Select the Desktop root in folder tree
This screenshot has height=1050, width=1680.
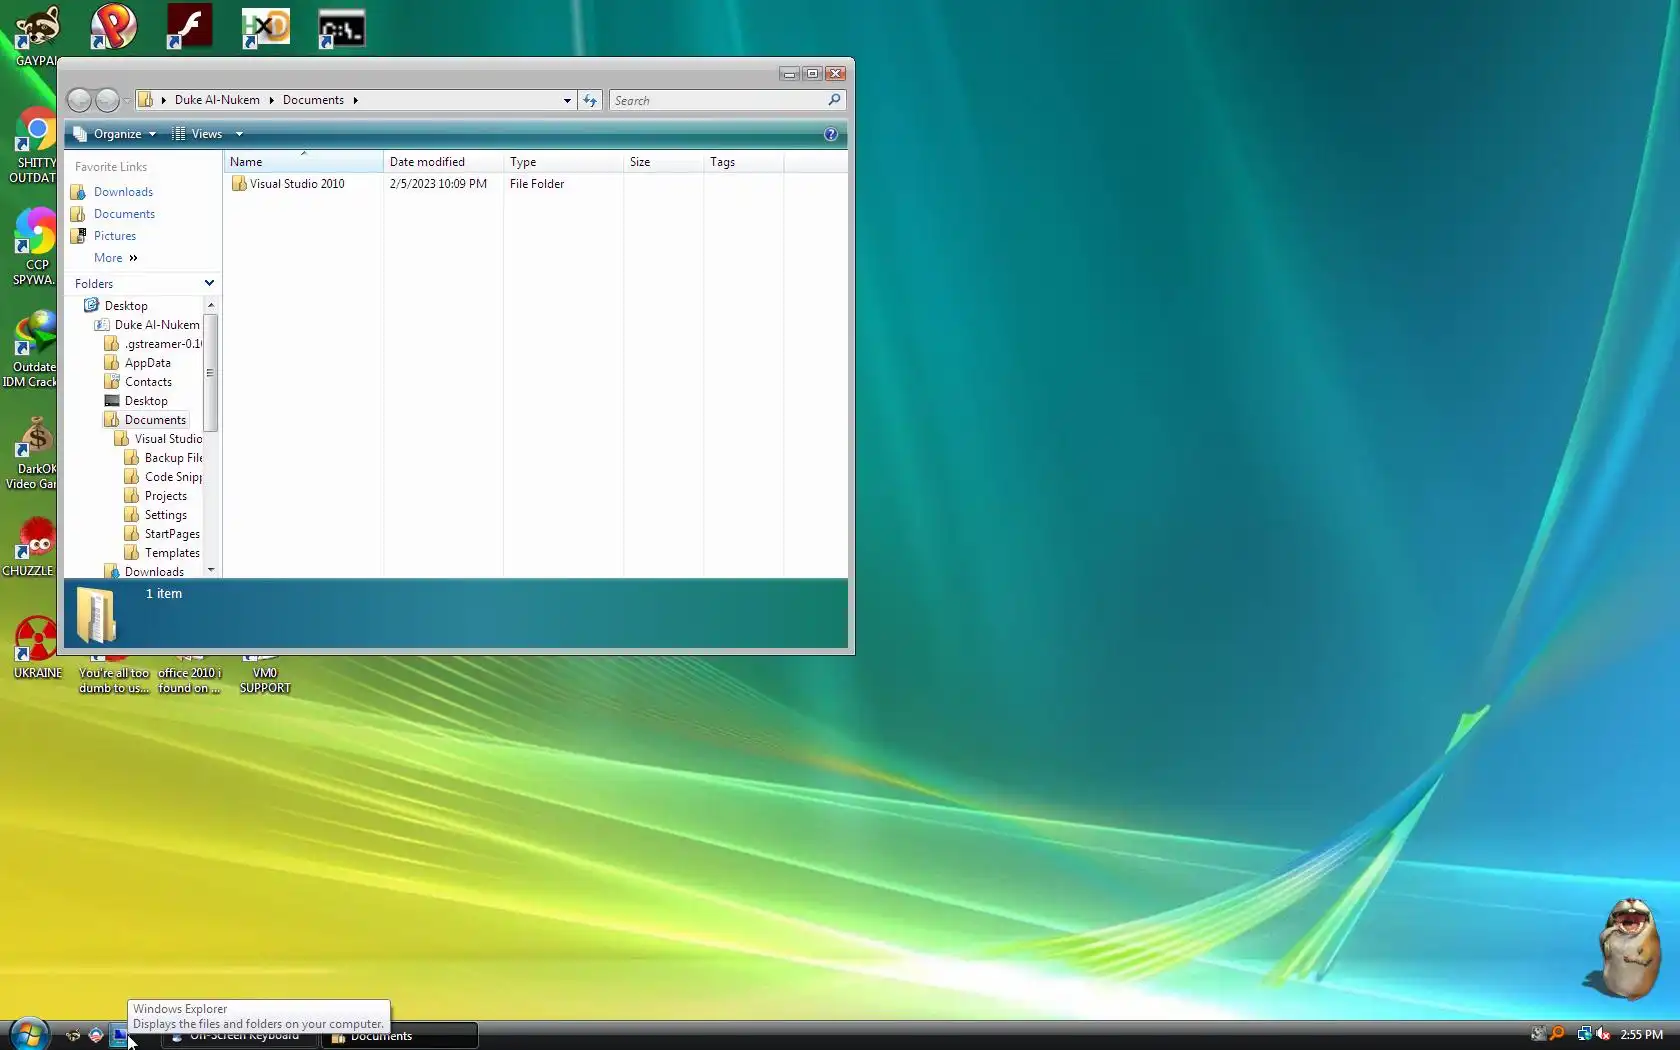click(126, 306)
